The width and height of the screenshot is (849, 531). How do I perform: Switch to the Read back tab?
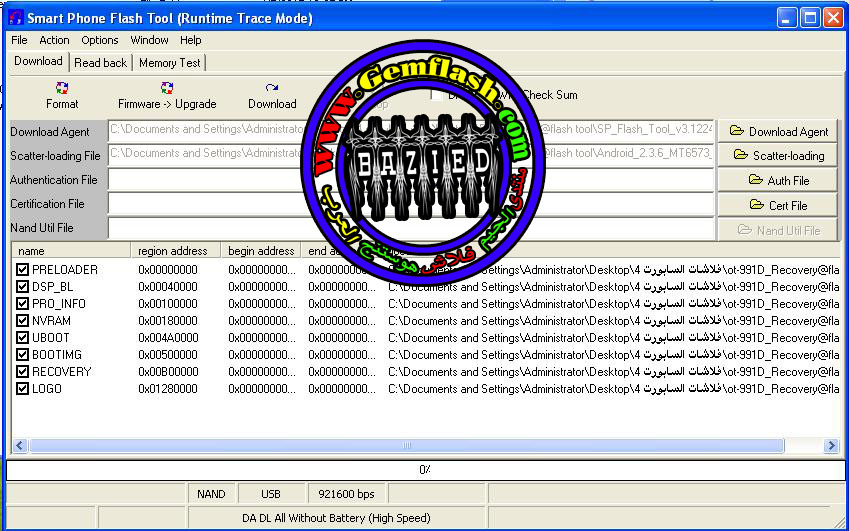(101, 63)
